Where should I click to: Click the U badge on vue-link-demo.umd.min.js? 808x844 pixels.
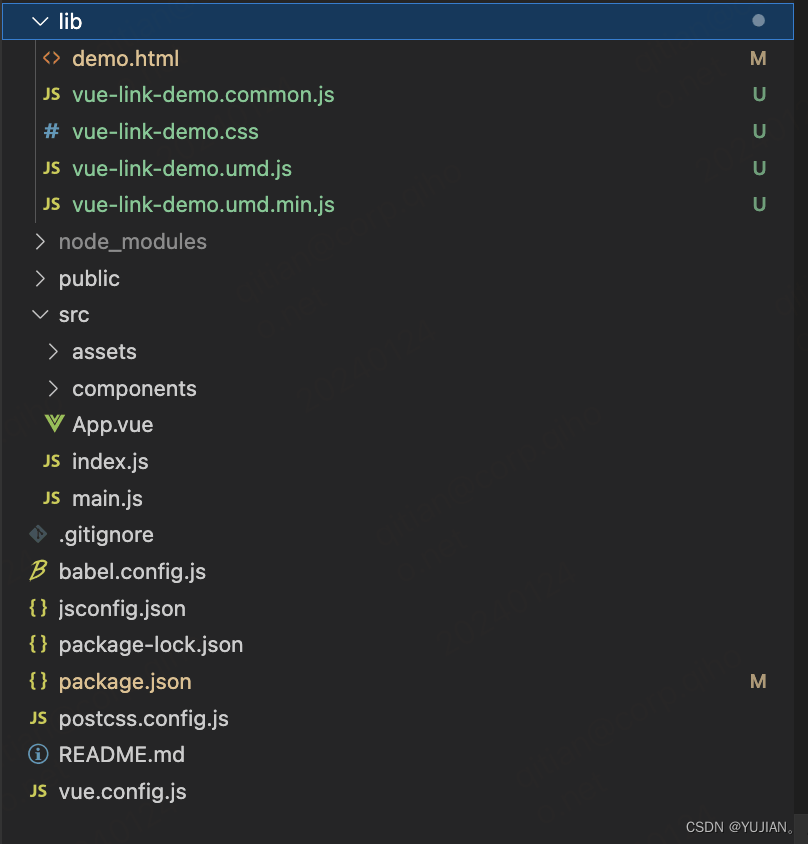(759, 205)
